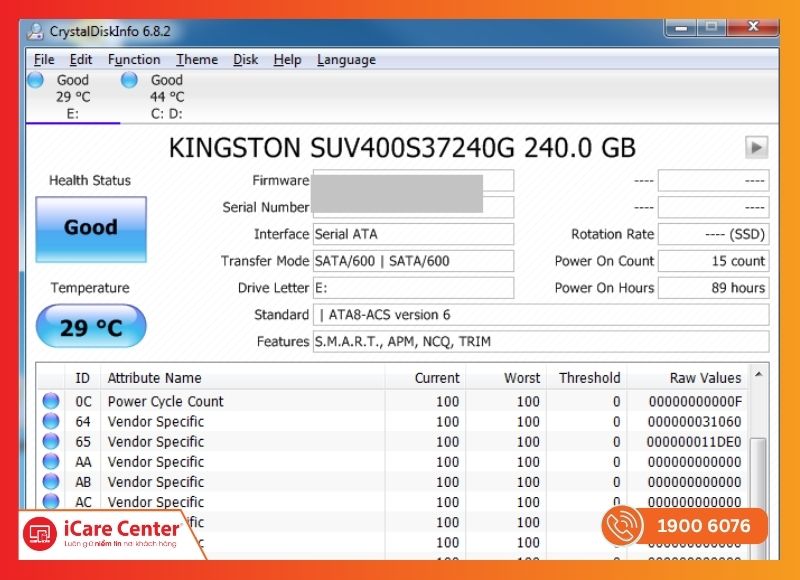Open the Disk menu
This screenshot has height=580, width=800.
point(246,60)
